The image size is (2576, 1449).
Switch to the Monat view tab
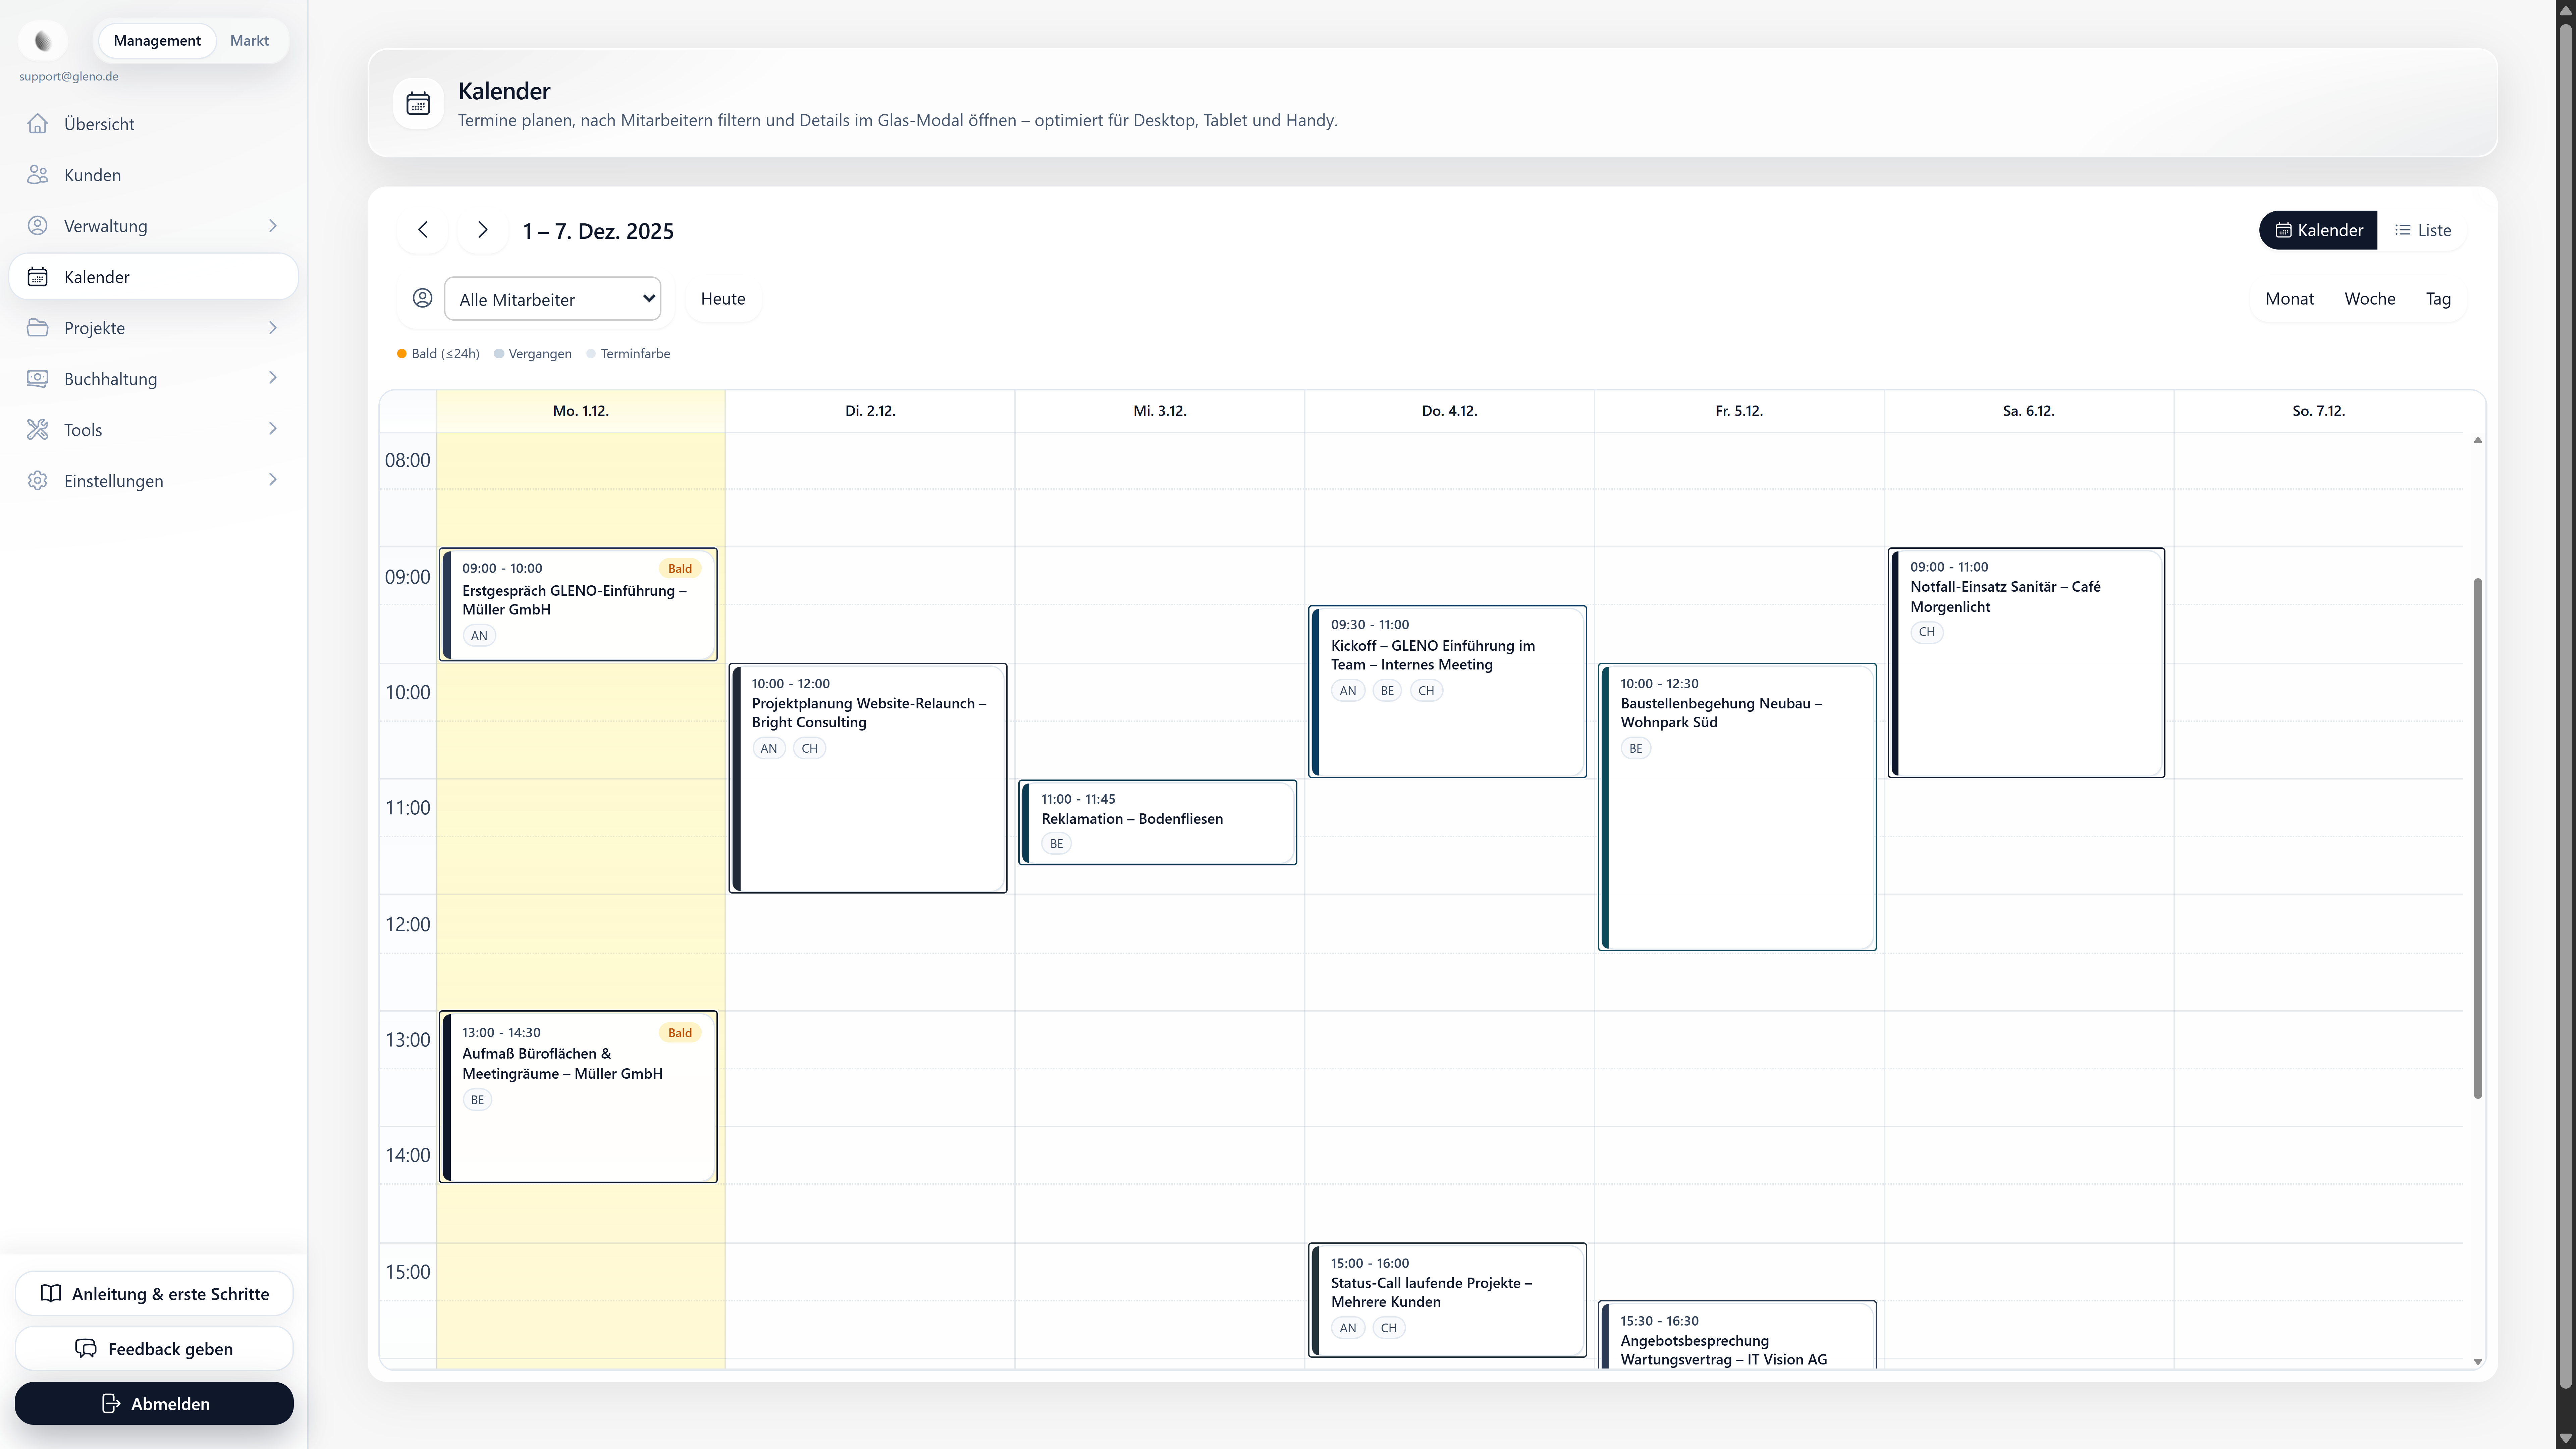point(2290,298)
